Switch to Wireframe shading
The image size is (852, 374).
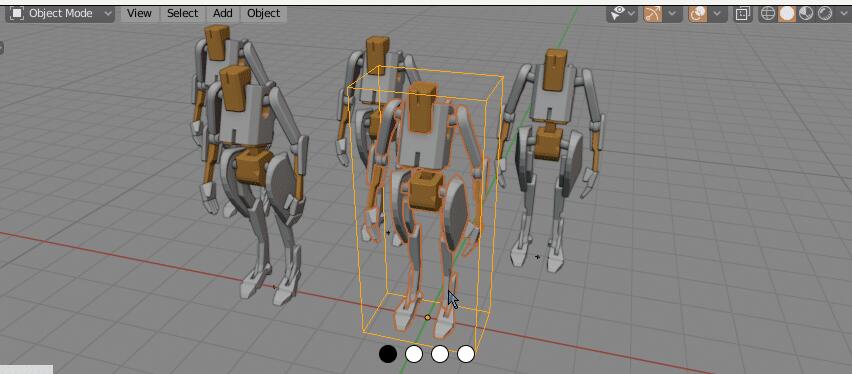(x=767, y=14)
